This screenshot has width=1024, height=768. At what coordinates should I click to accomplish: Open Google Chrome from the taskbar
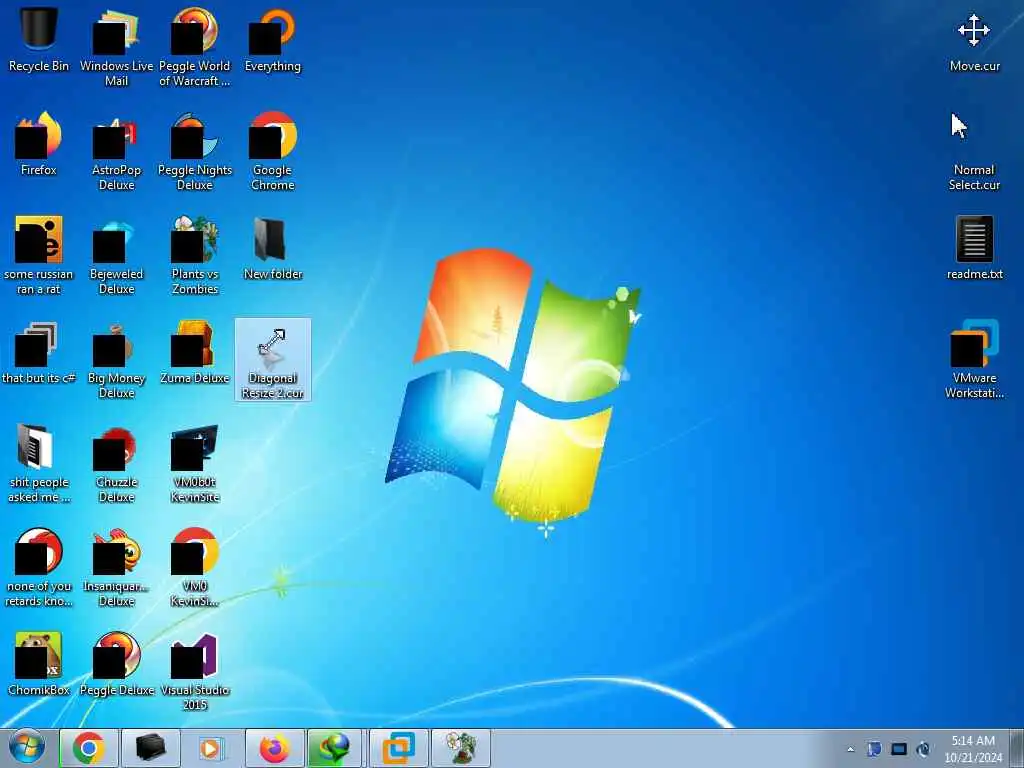[89, 748]
